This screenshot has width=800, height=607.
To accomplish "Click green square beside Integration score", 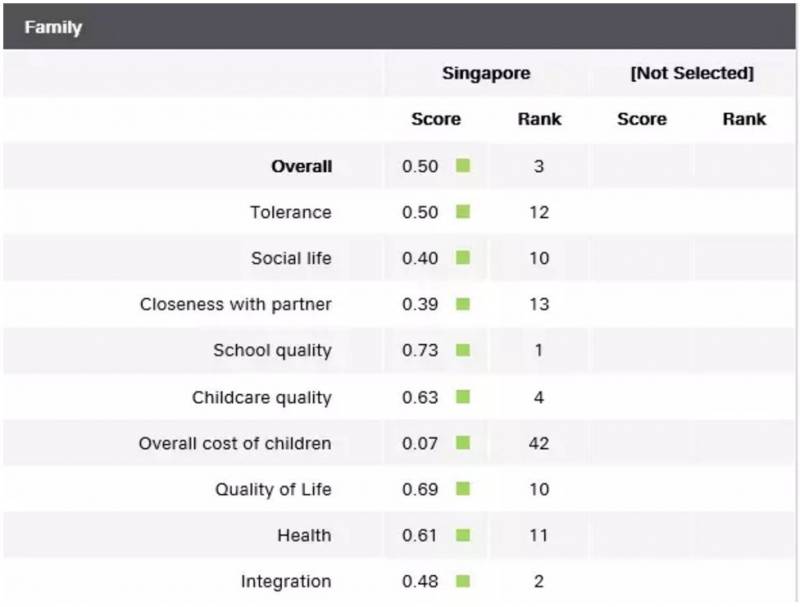I will [463, 581].
